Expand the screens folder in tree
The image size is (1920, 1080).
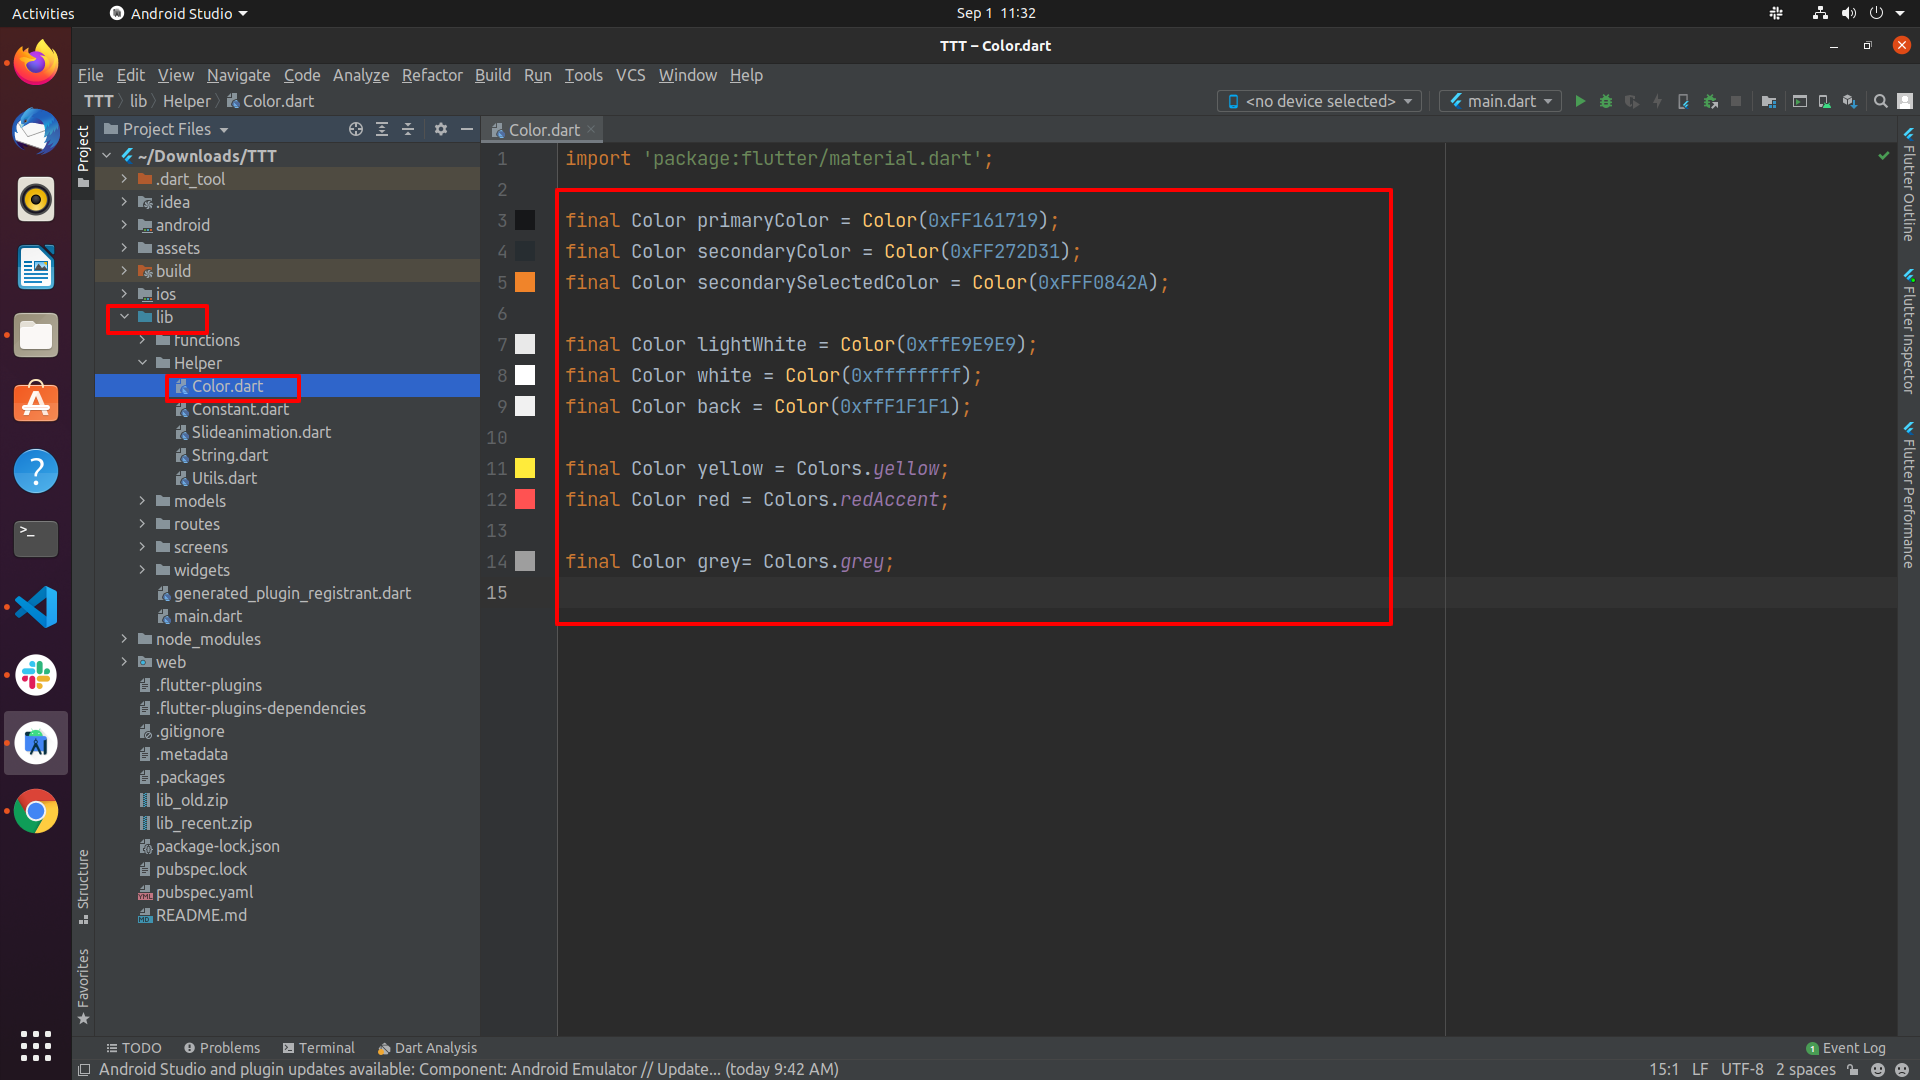(142, 547)
